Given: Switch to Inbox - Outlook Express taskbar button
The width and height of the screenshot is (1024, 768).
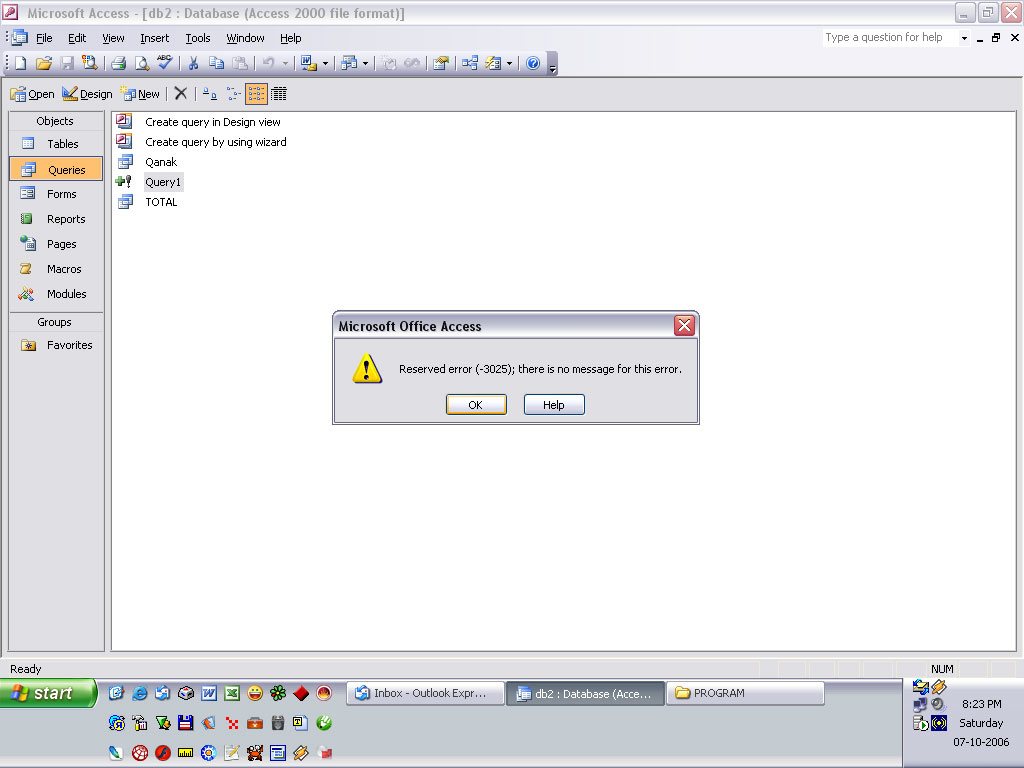Looking at the screenshot, I should click(x=425, y=693).
